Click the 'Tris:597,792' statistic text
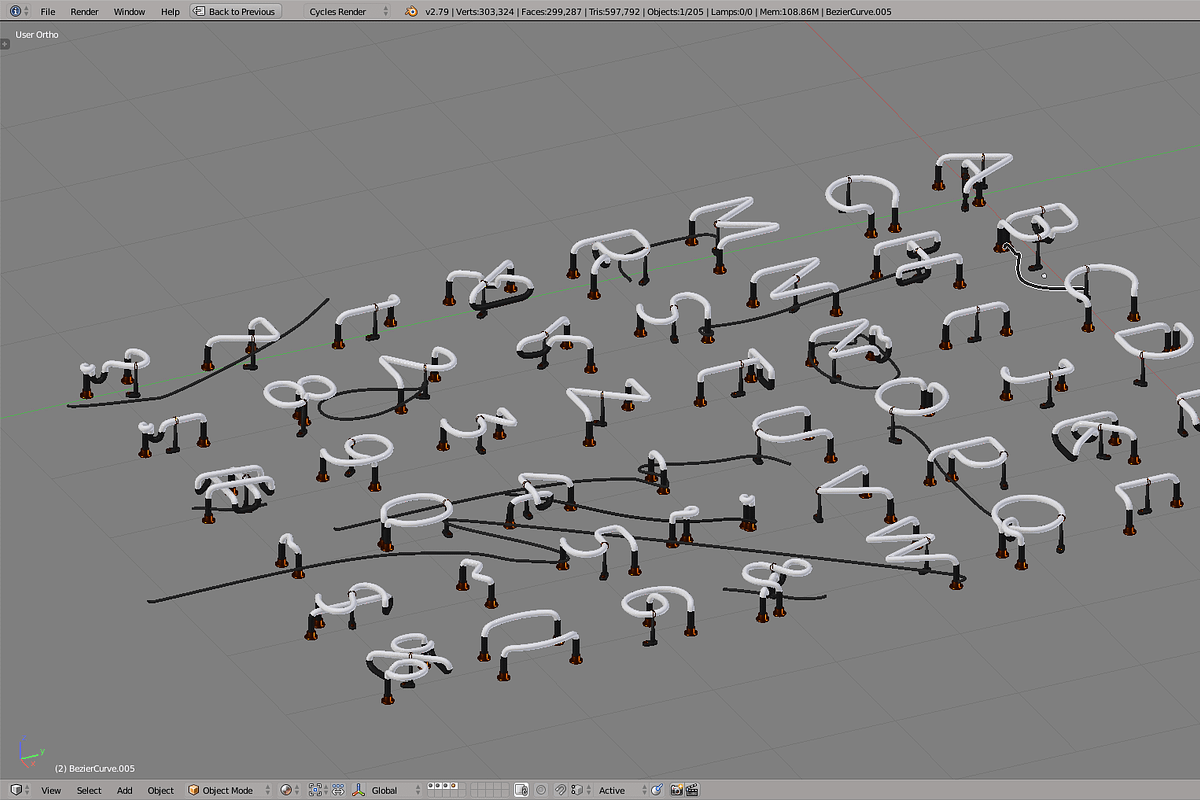 pos(614,12)
